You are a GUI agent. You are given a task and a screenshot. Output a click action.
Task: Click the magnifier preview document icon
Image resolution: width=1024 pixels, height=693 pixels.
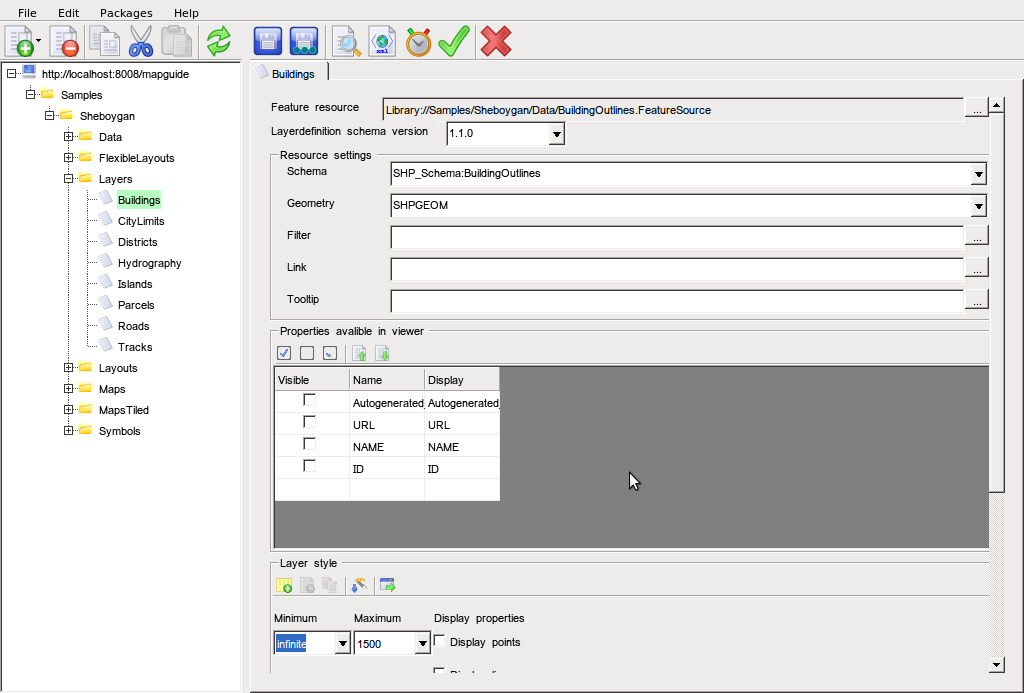click(346, 41)
